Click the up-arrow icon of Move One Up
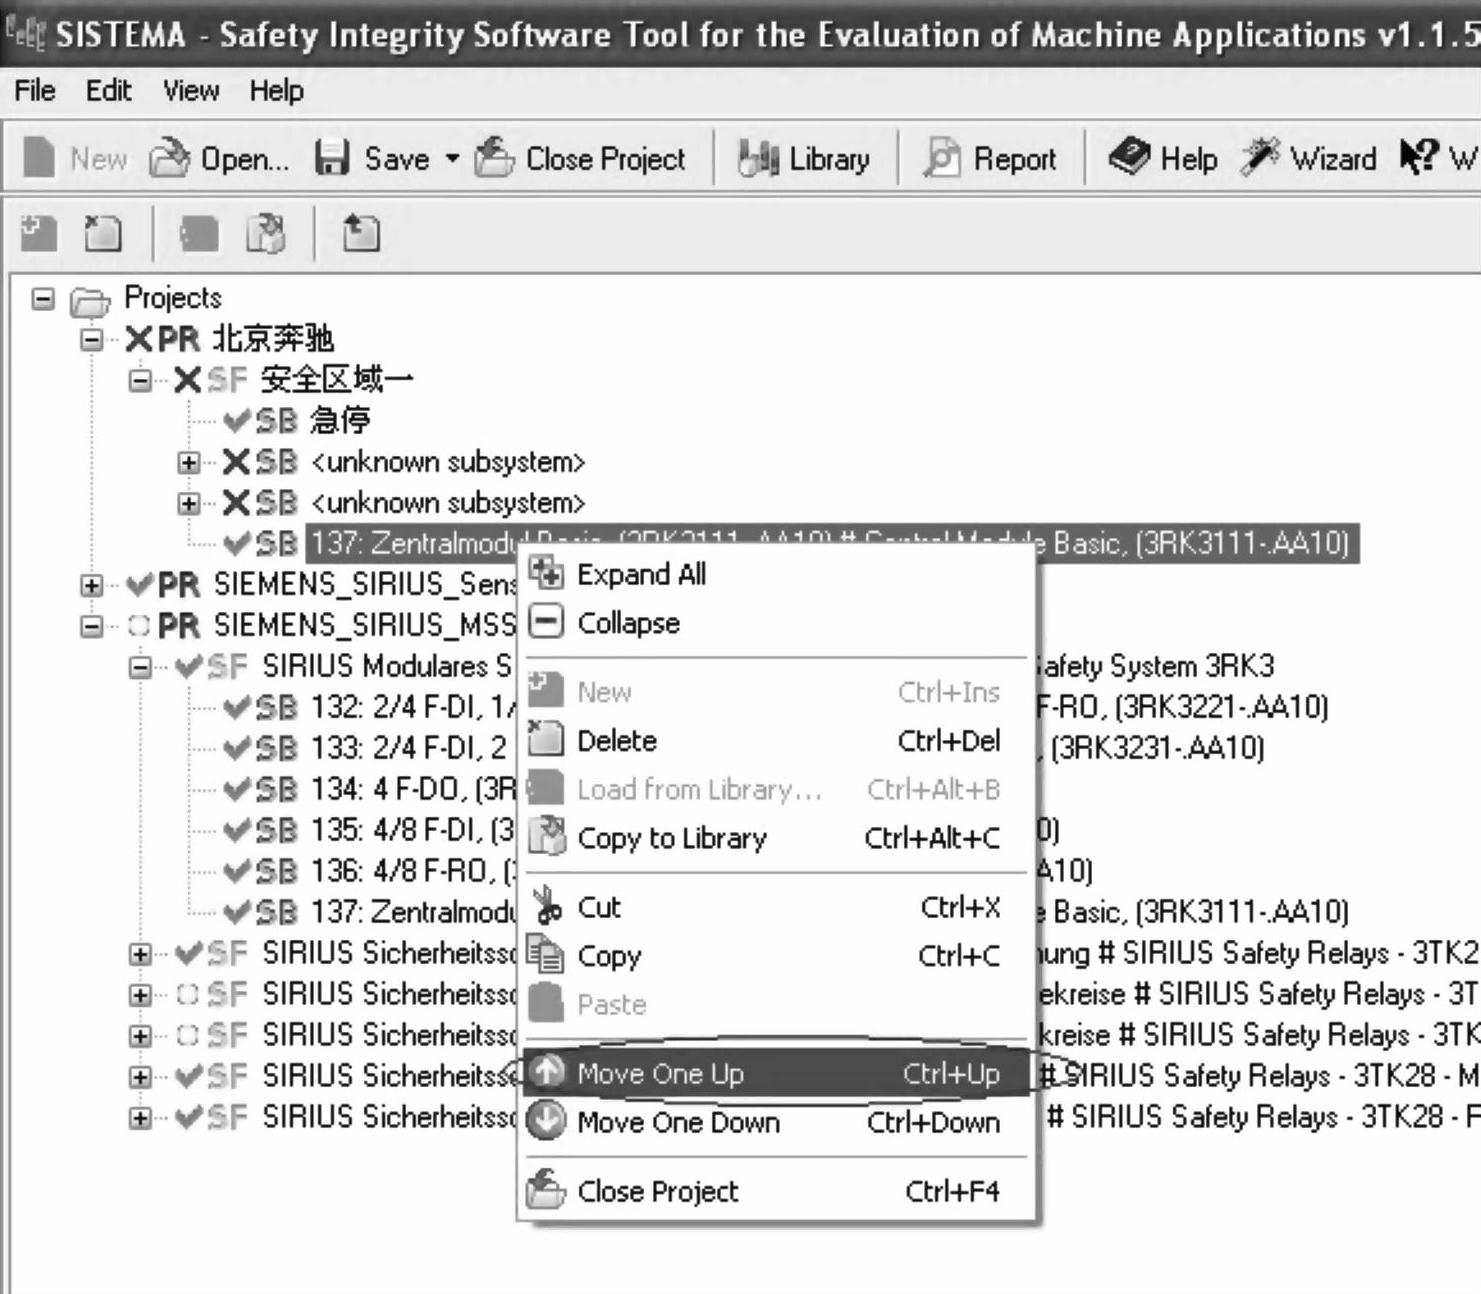Viewport: 1481px width, 1294px height. [x=546, y=1073]
